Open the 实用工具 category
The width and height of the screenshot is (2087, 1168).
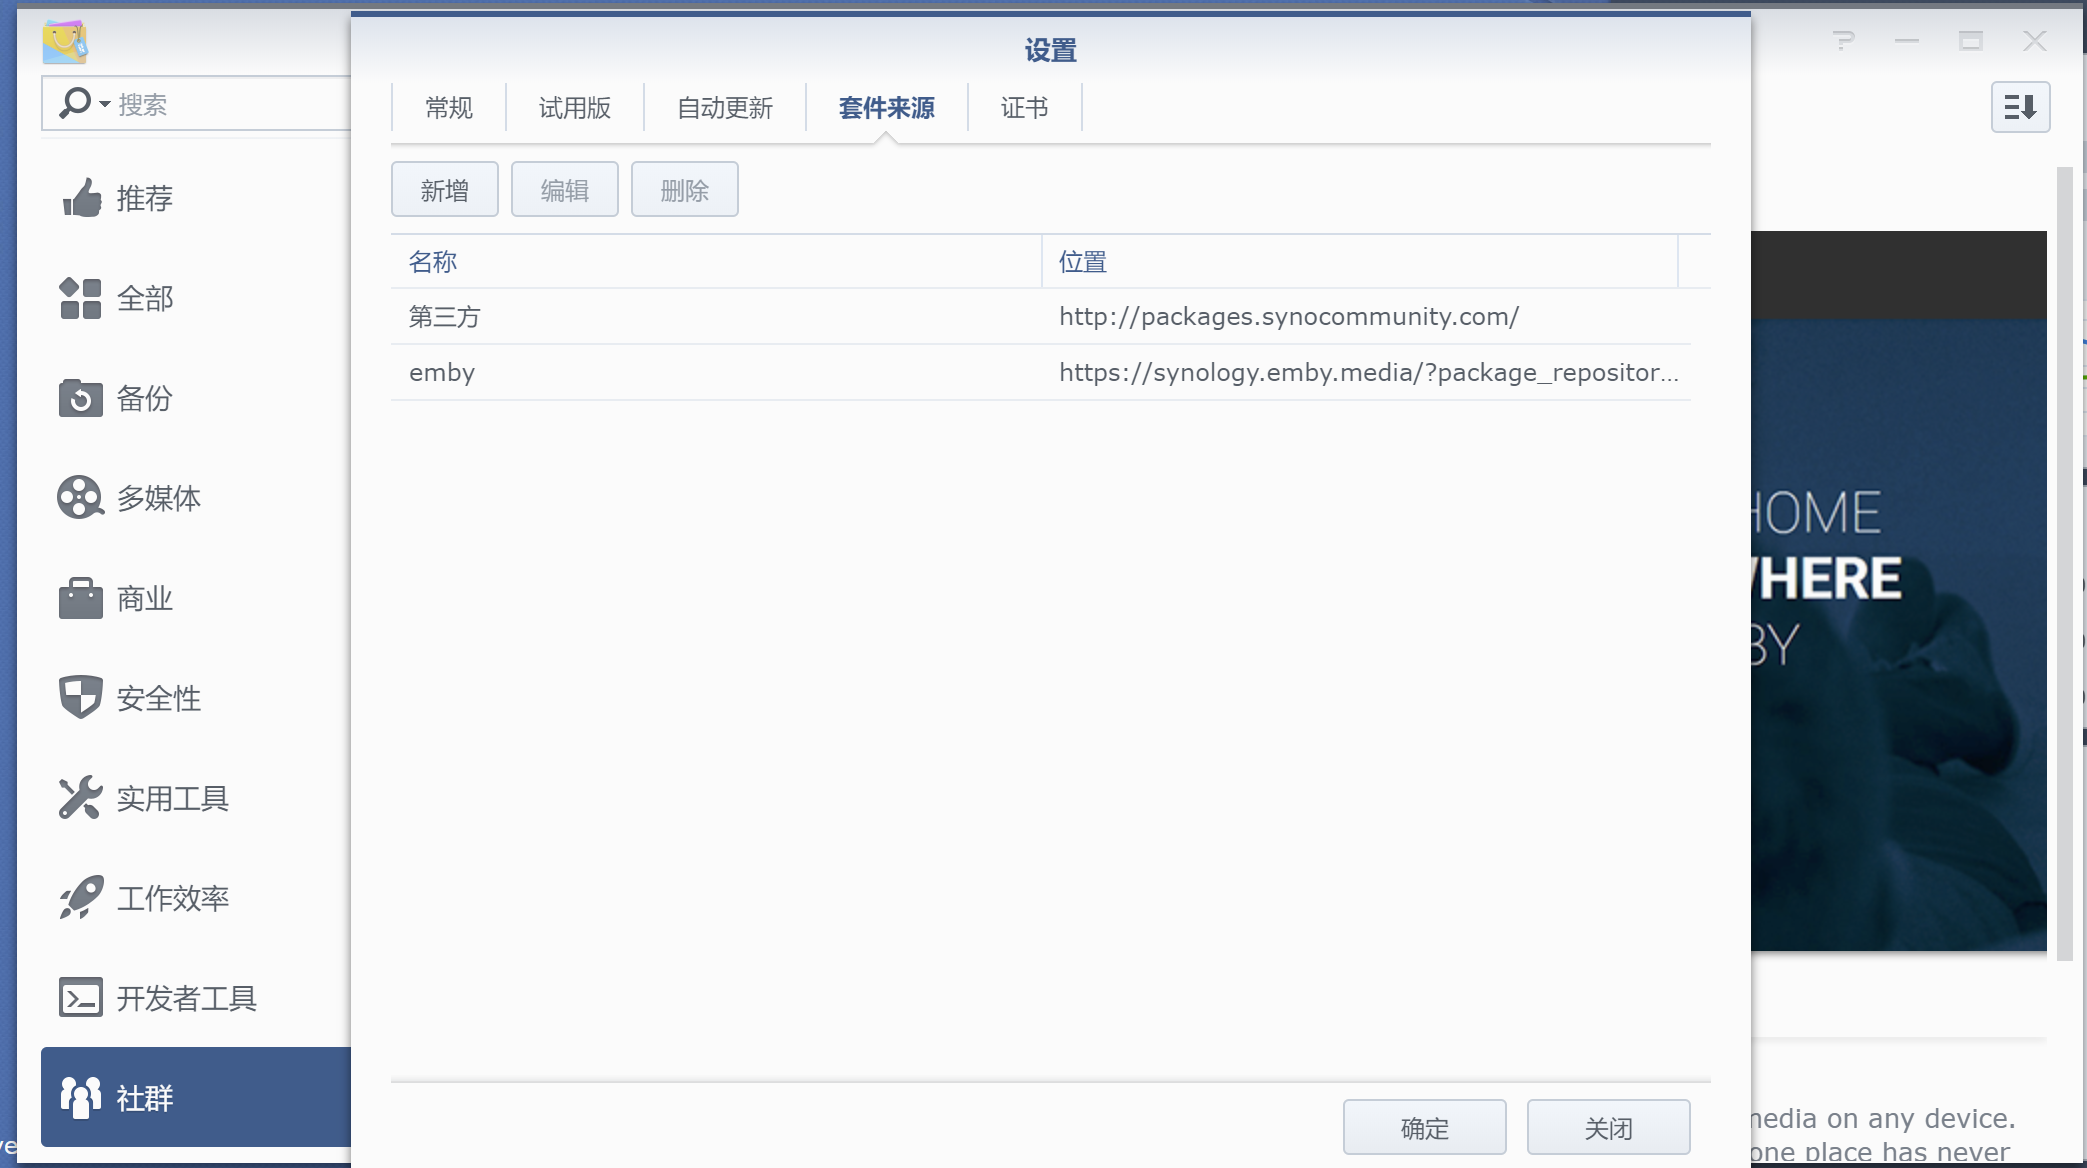pyautogui.click(x=172, y=798)
